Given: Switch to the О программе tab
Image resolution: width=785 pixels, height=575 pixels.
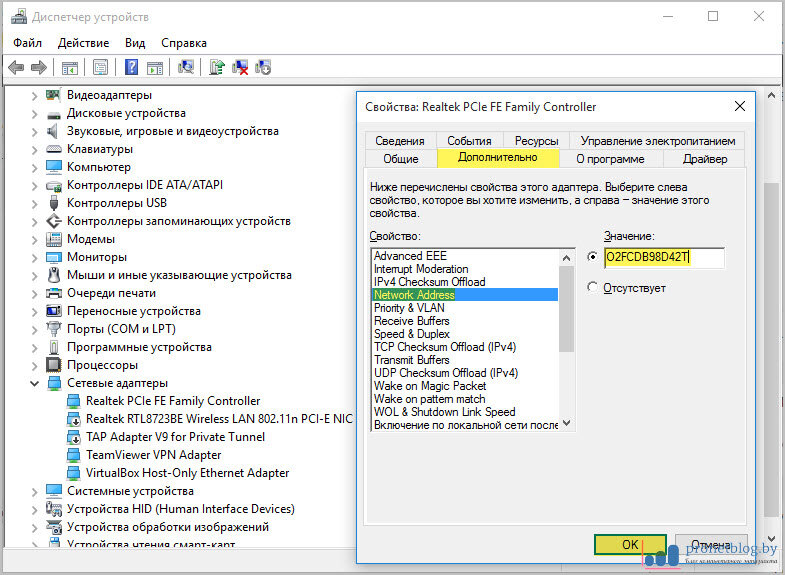Looking at the screenshot, I should (610, 159).
